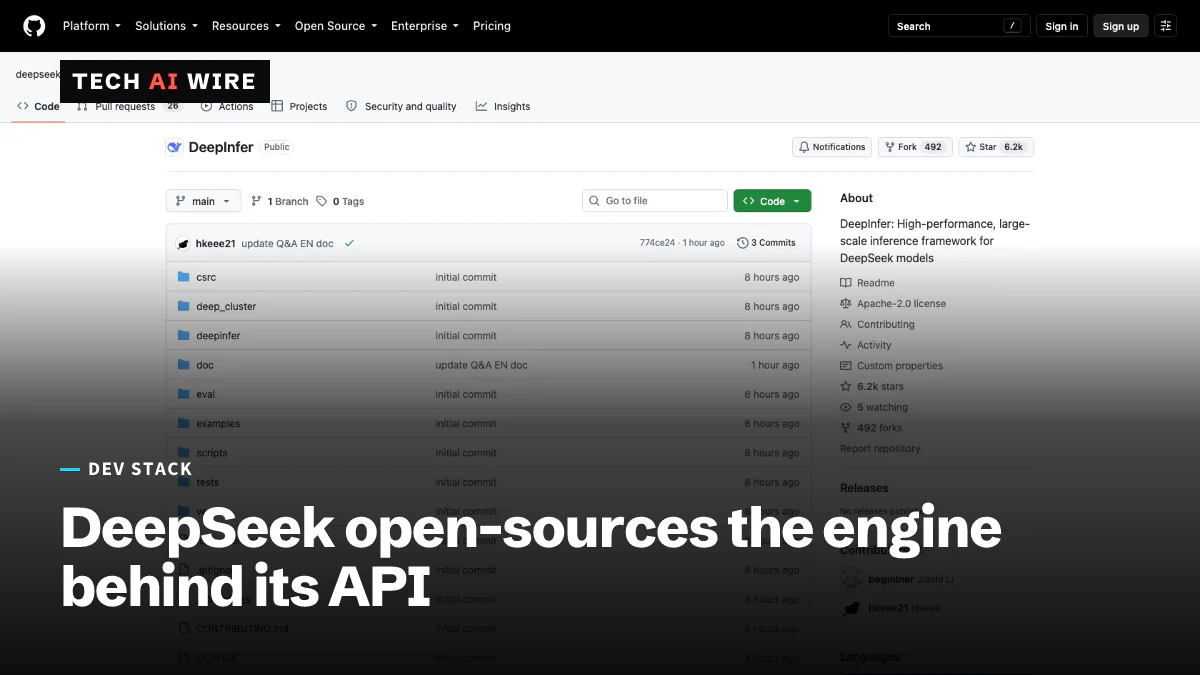Click the Activity pulse icon

click(x=846, y=345)
